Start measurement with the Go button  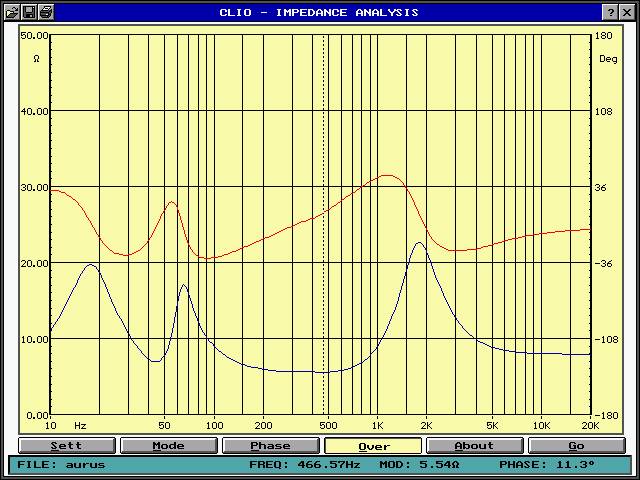click(577, 446)
